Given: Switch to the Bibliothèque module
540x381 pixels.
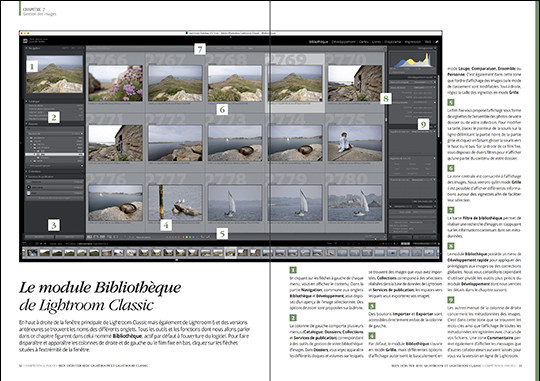Looking at the screenshot, I should coord(318,42).
